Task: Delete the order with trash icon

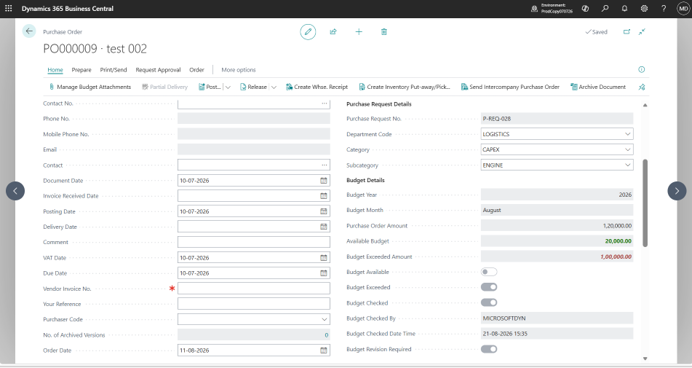Action: coord(384,32)
